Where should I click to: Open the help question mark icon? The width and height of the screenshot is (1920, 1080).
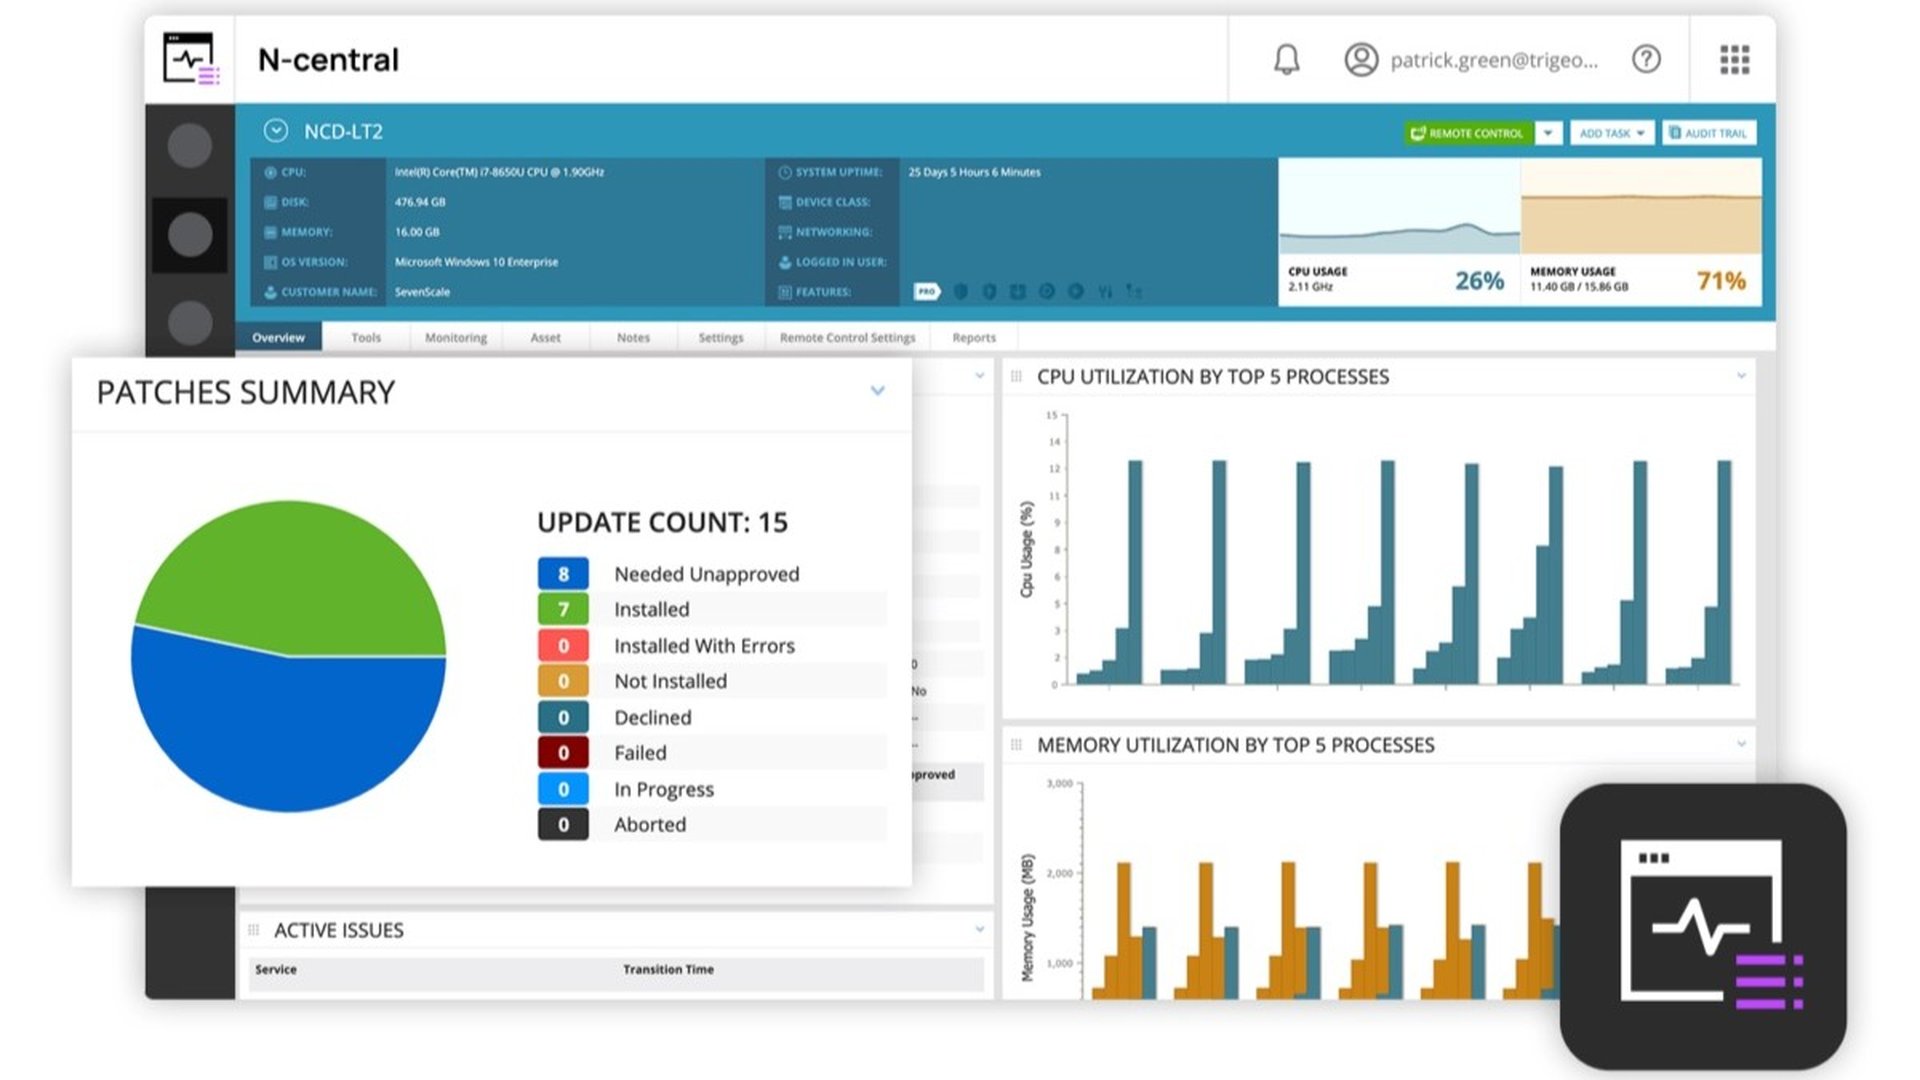tap(1646, 60)
